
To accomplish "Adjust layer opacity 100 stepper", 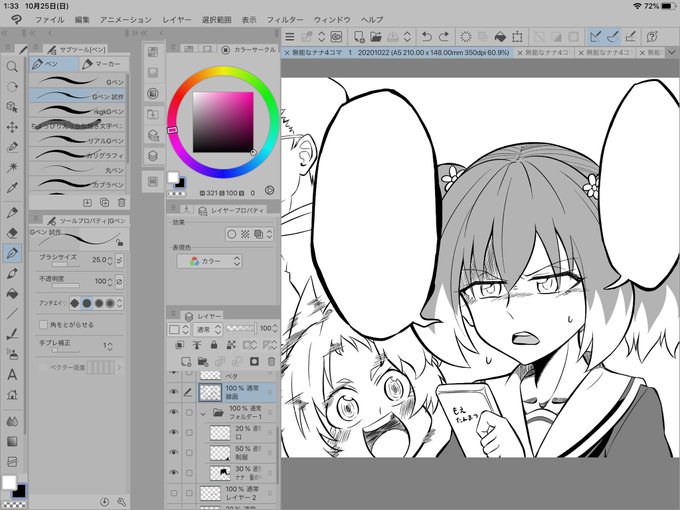I will [275, 329].
